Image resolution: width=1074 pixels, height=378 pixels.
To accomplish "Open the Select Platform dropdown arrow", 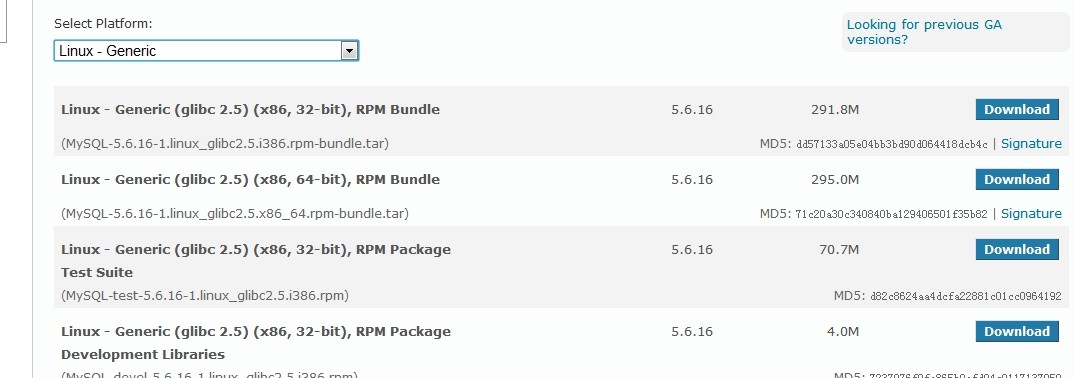I will 349,51.
